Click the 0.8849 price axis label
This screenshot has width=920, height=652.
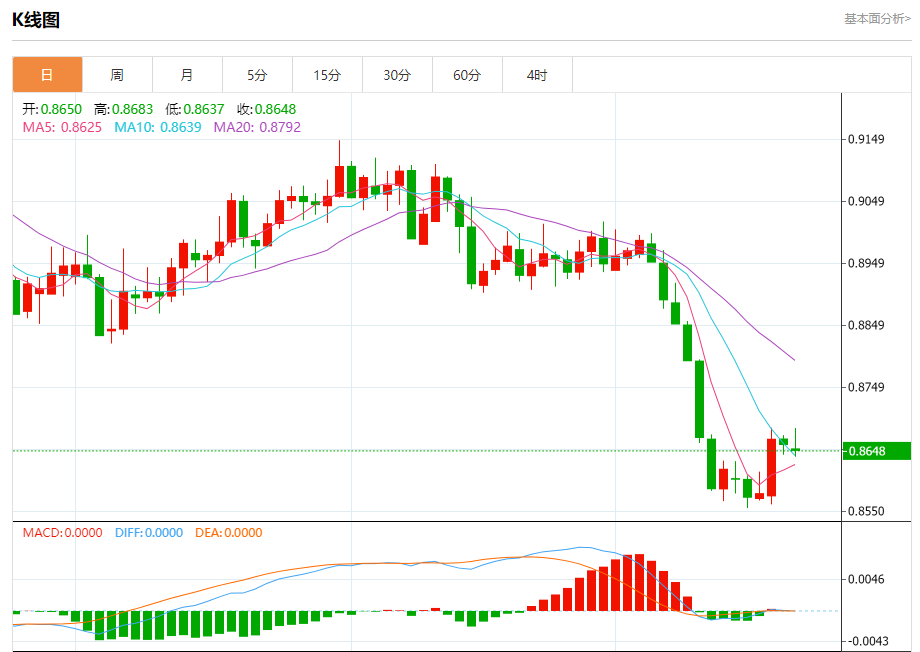click(x=867, y=325)
